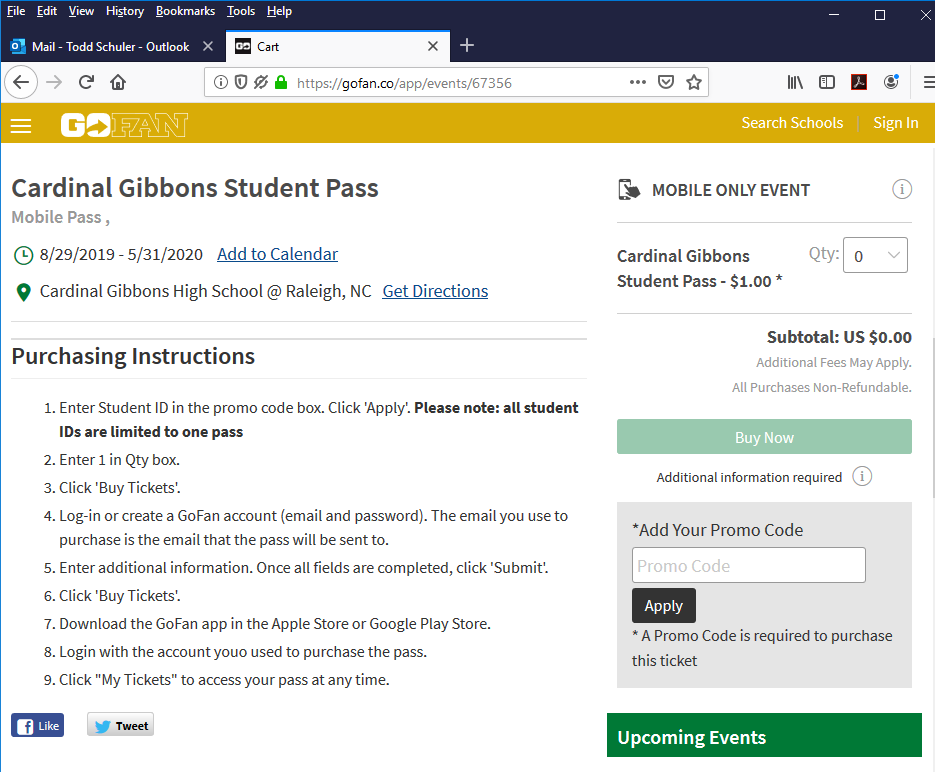Click the Cardinal Gibbons Student Pass title
935x772 pixels.
(195, 188)
